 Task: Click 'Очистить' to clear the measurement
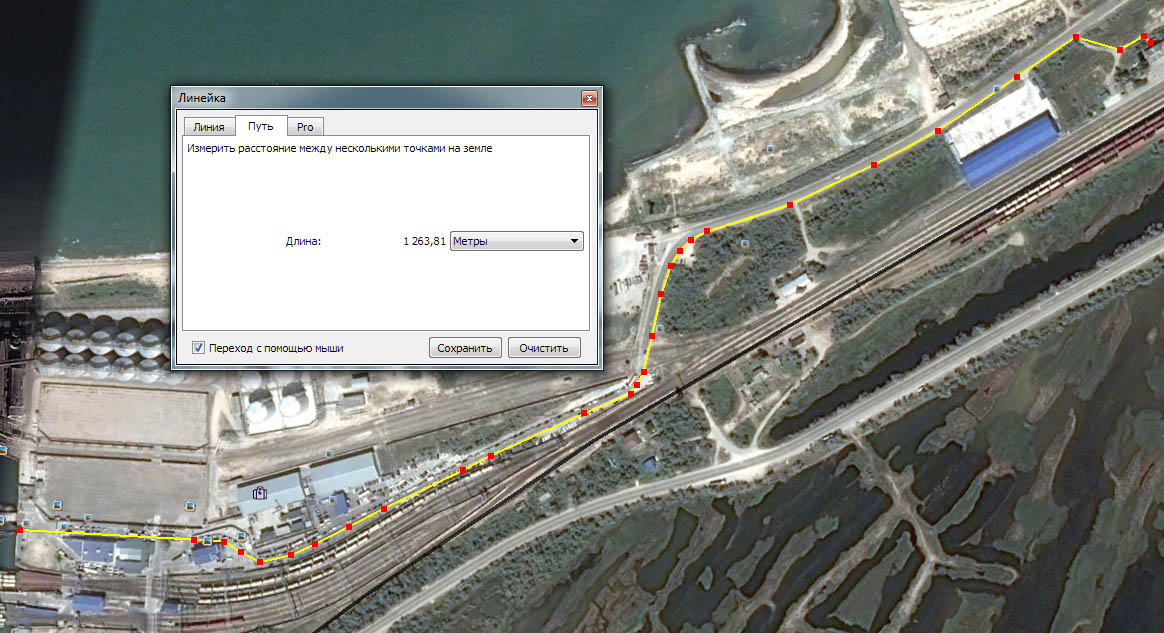click(x=543, y=348)
